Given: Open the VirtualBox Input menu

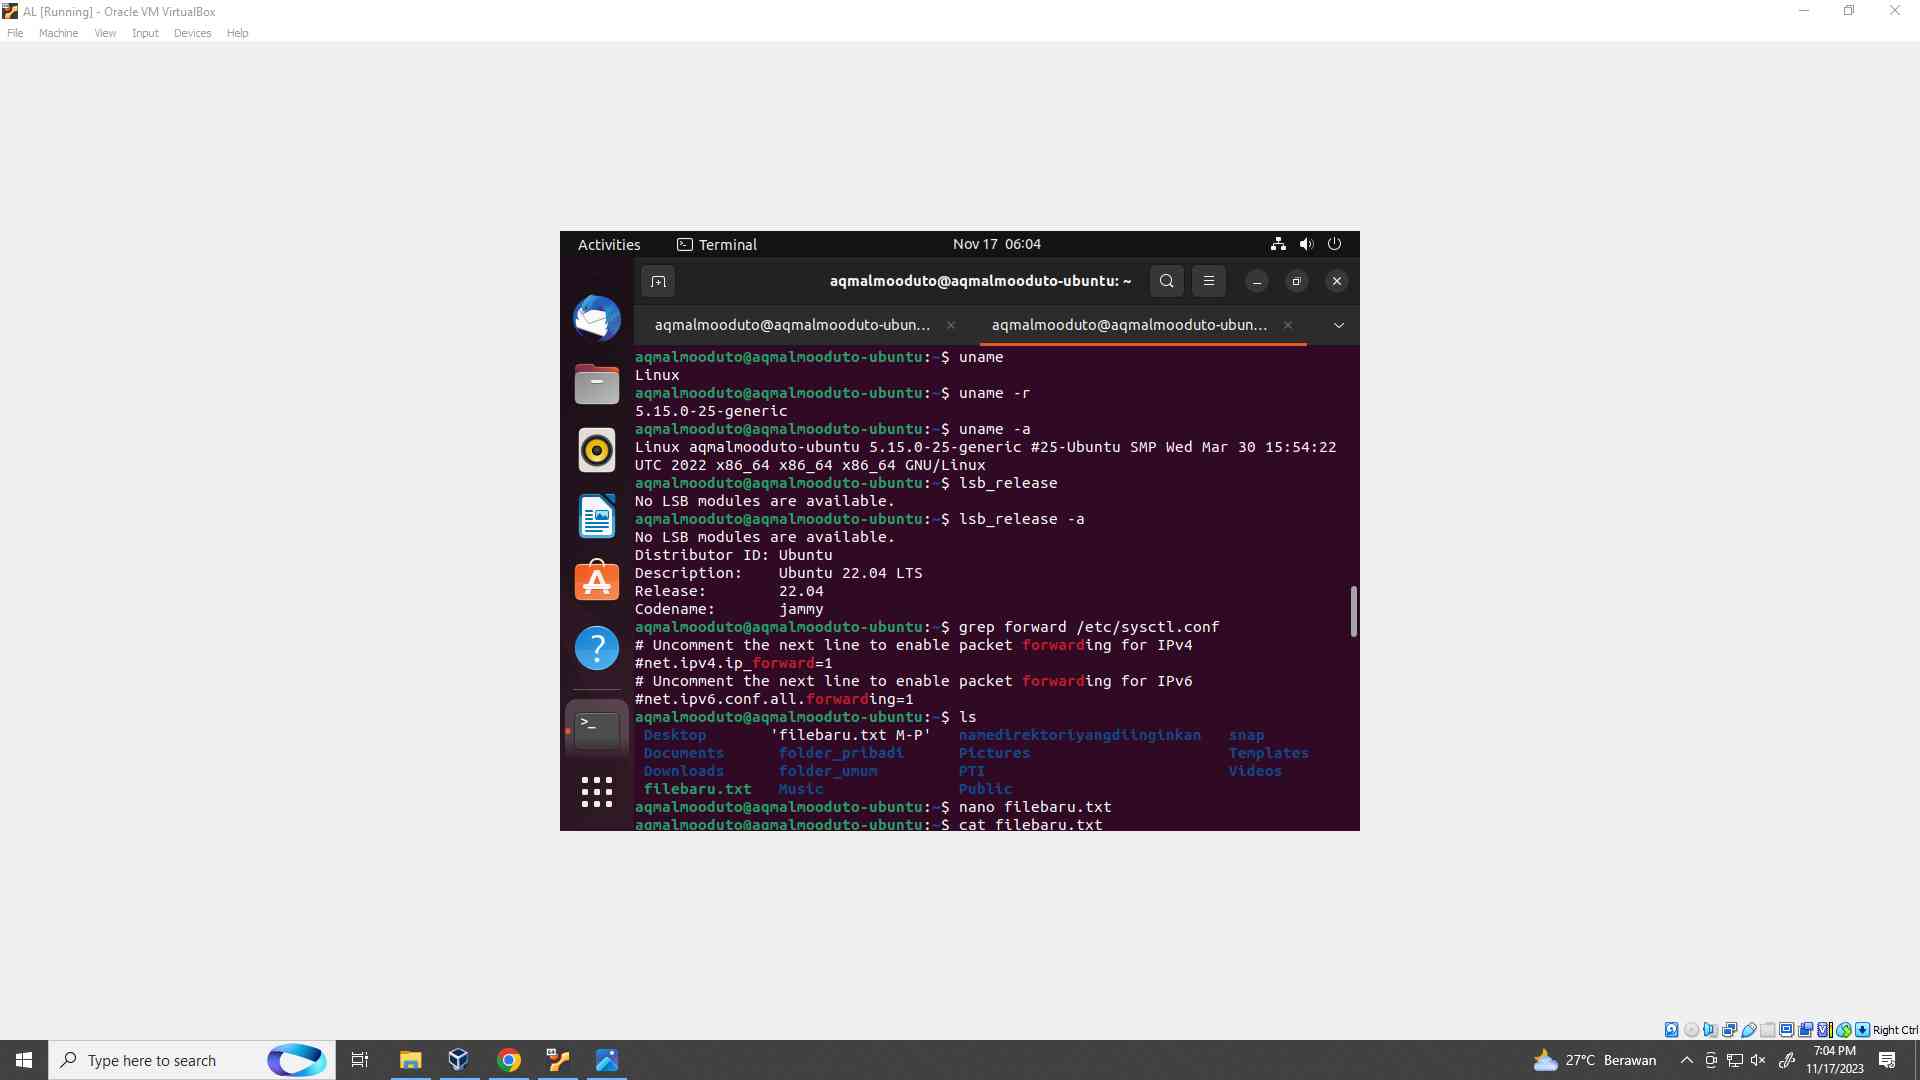Looking at the screenshot, I should 145,33.
